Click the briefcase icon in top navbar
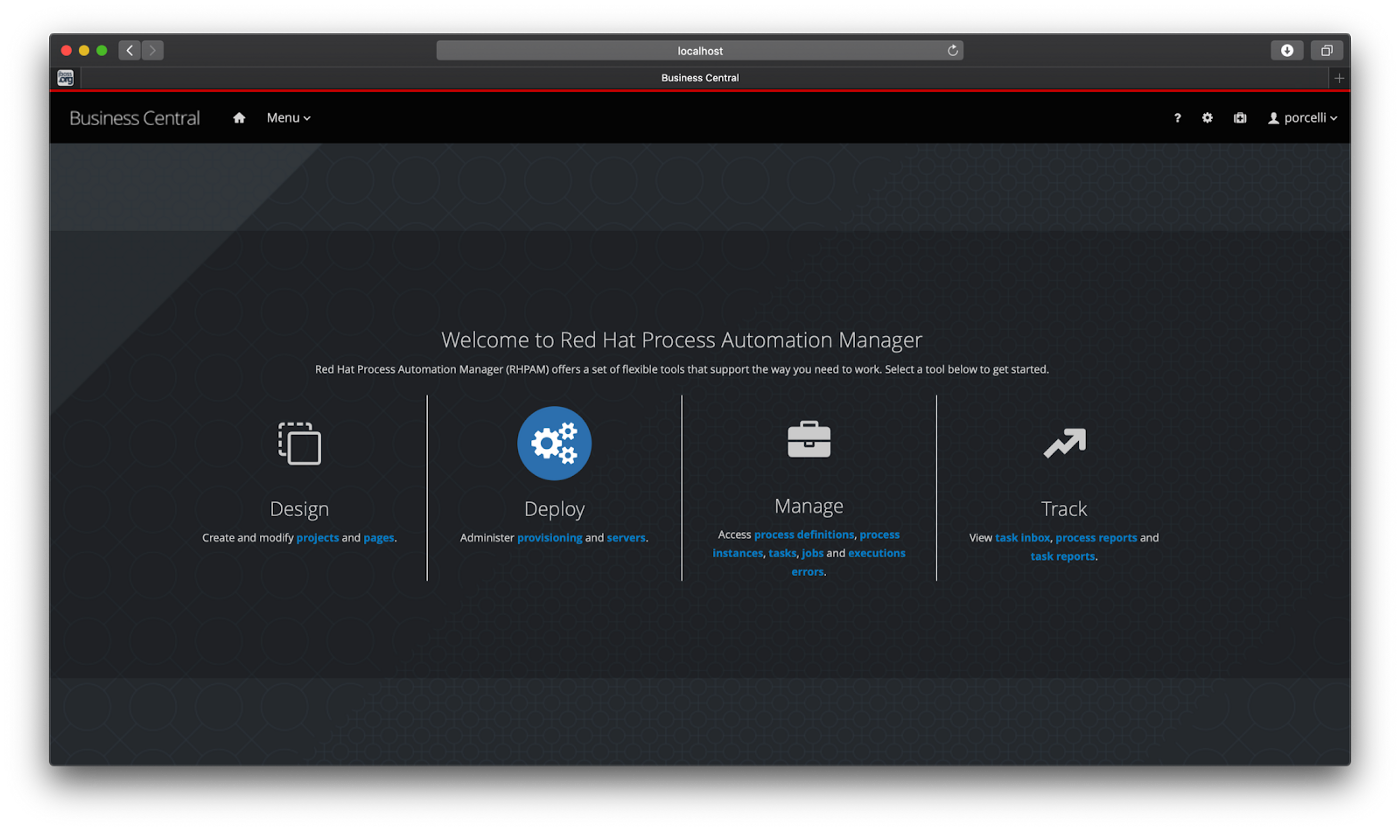The image size is (1400, 831). pos(1240,118)
